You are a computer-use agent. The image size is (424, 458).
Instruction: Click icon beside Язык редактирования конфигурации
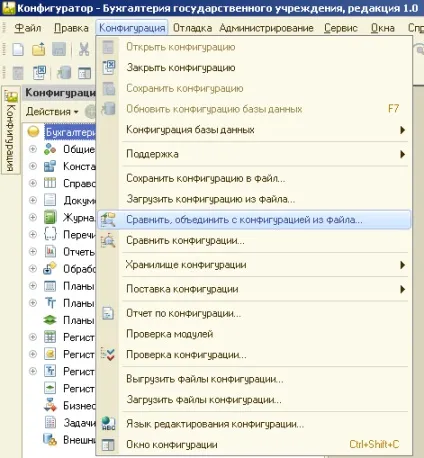109,424
